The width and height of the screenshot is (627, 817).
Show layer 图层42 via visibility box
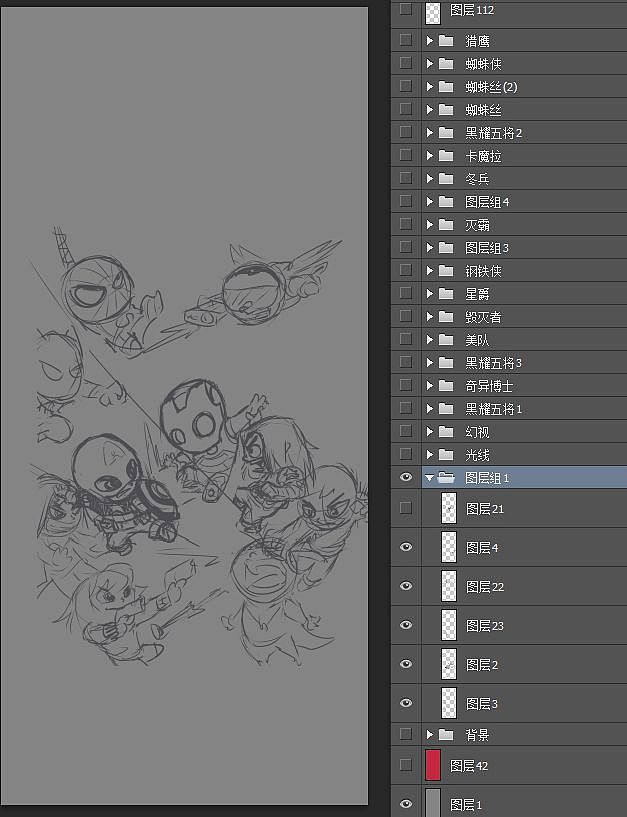[x=405, y=765]
